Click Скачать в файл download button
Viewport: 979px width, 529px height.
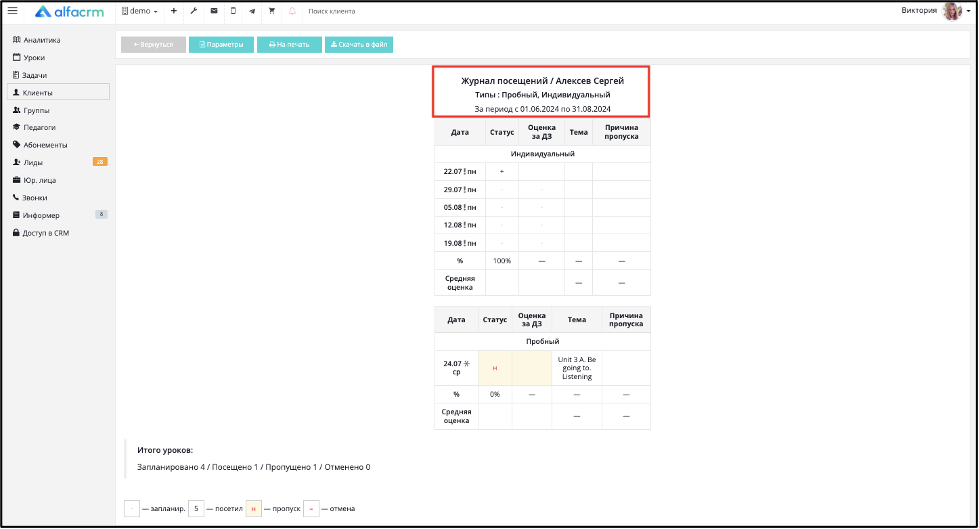[x=359, y=44]
